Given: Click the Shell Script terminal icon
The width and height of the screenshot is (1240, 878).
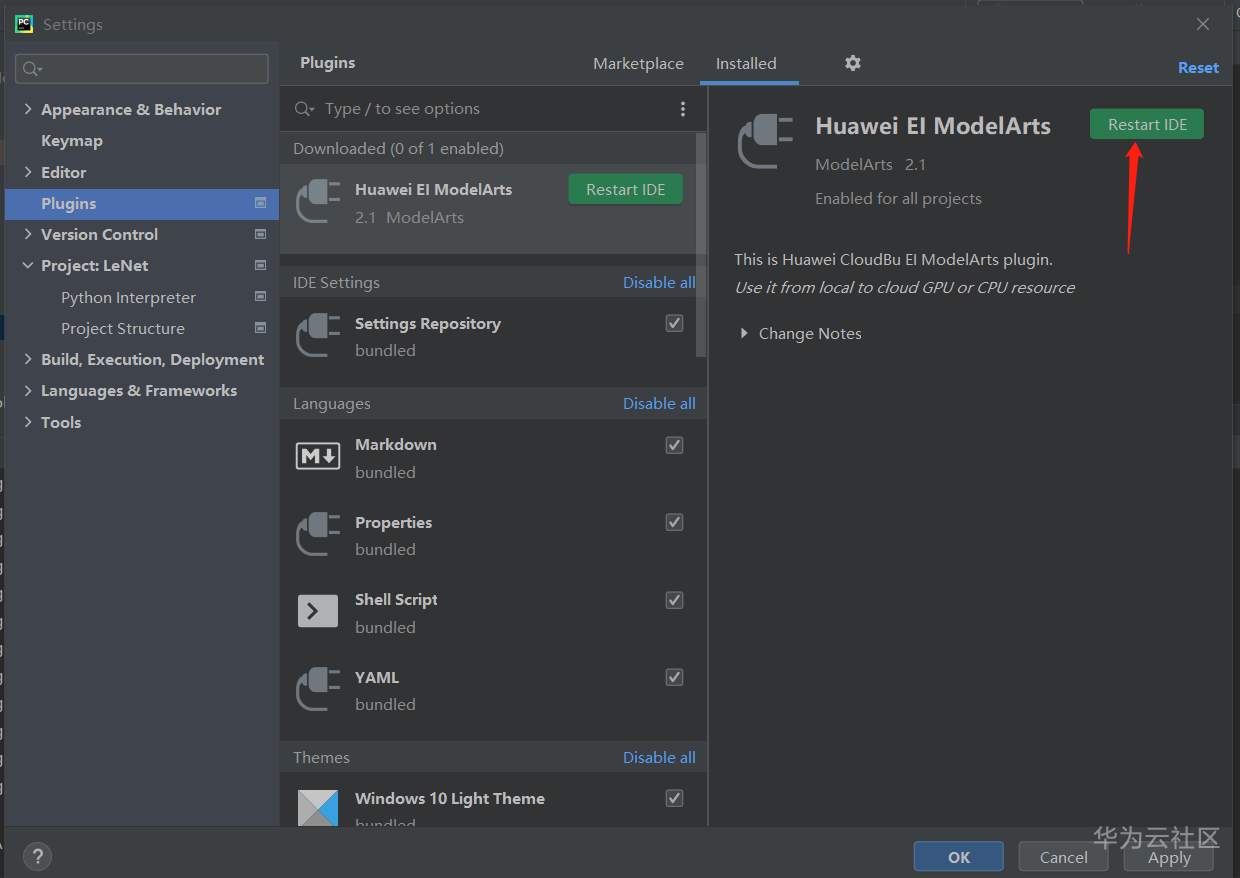Looking at the screenshot, I should (x=318, y=611).
